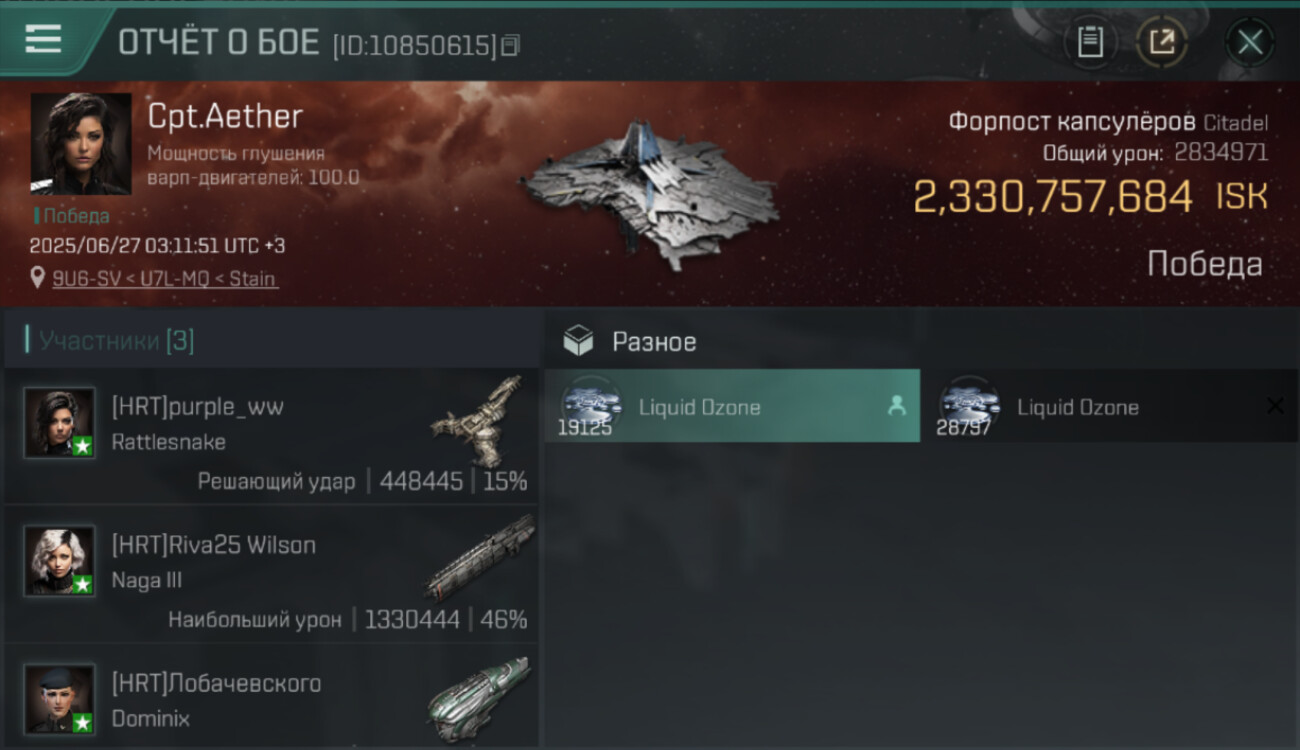
Task: Open Cpt.Aether's portrait
Action: point(81,144)
